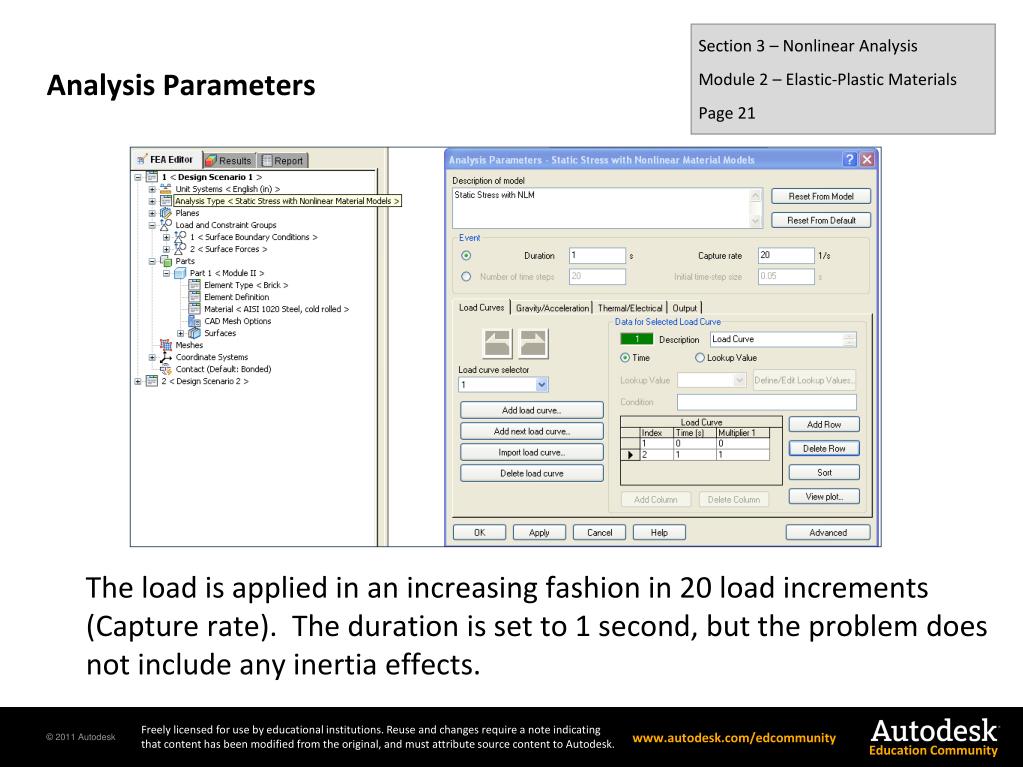
Task: Click the Advanced button
Action: pyautogui.click(x=828, y=532)
